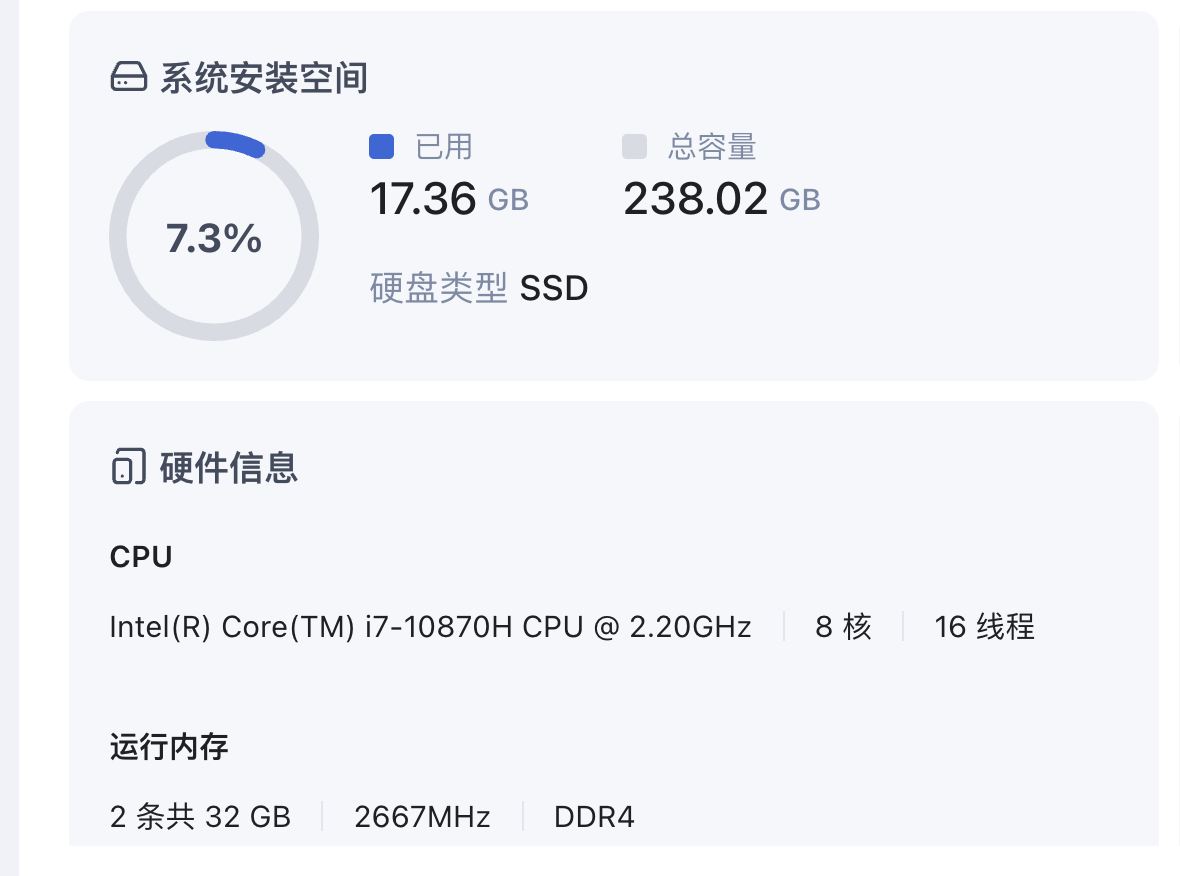Click the 238.02 GB total capacity value
1180x876 pixels.
[x=721, y=199]
